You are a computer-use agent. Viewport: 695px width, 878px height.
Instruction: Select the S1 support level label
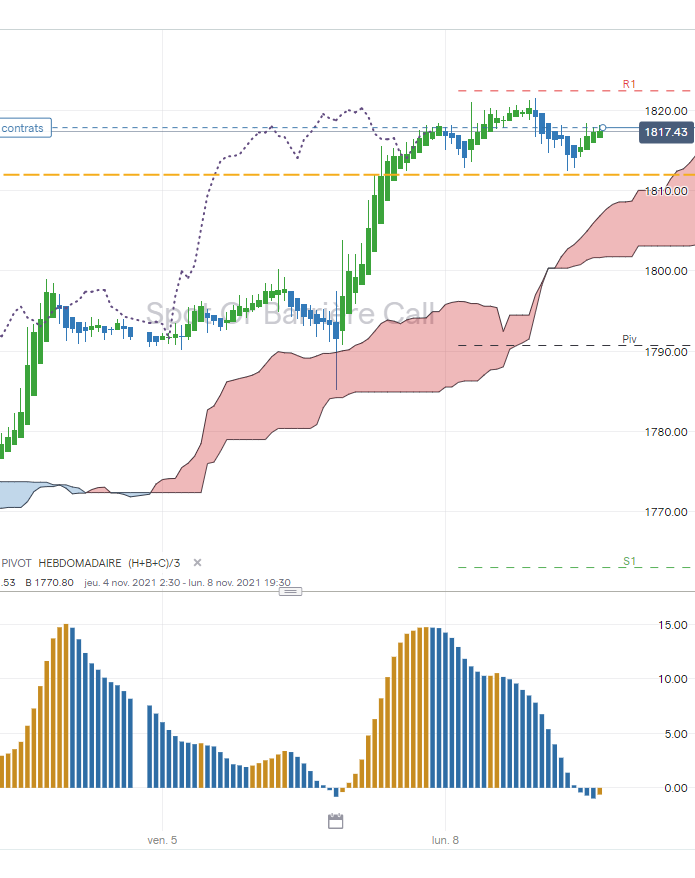[629, 561]
